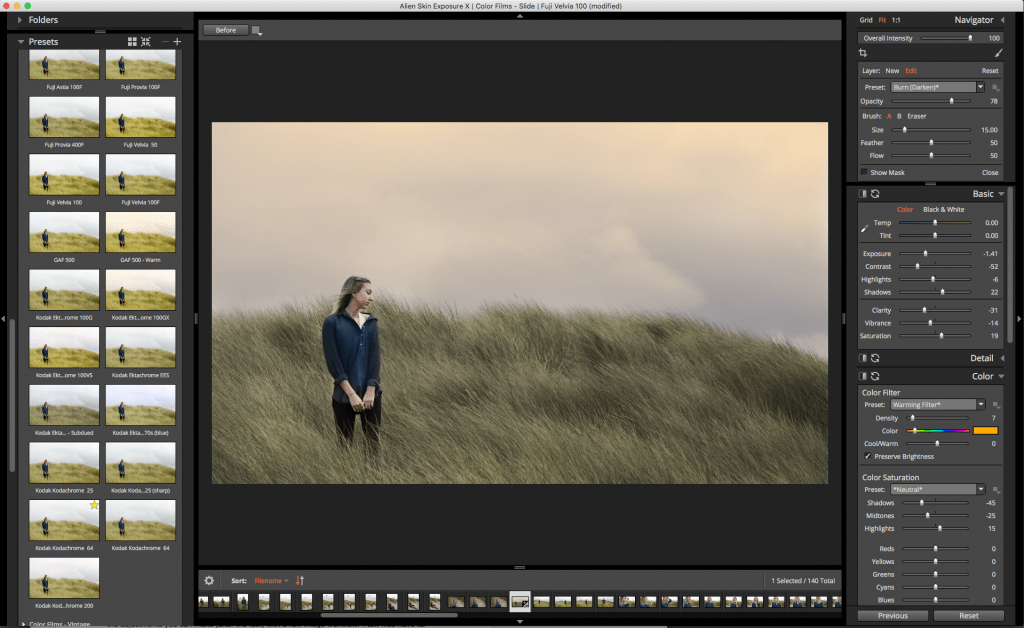Open the Warming Filter preset dropdown
This screenshot has width=1024, height=628.
click(x=937, y=404)
